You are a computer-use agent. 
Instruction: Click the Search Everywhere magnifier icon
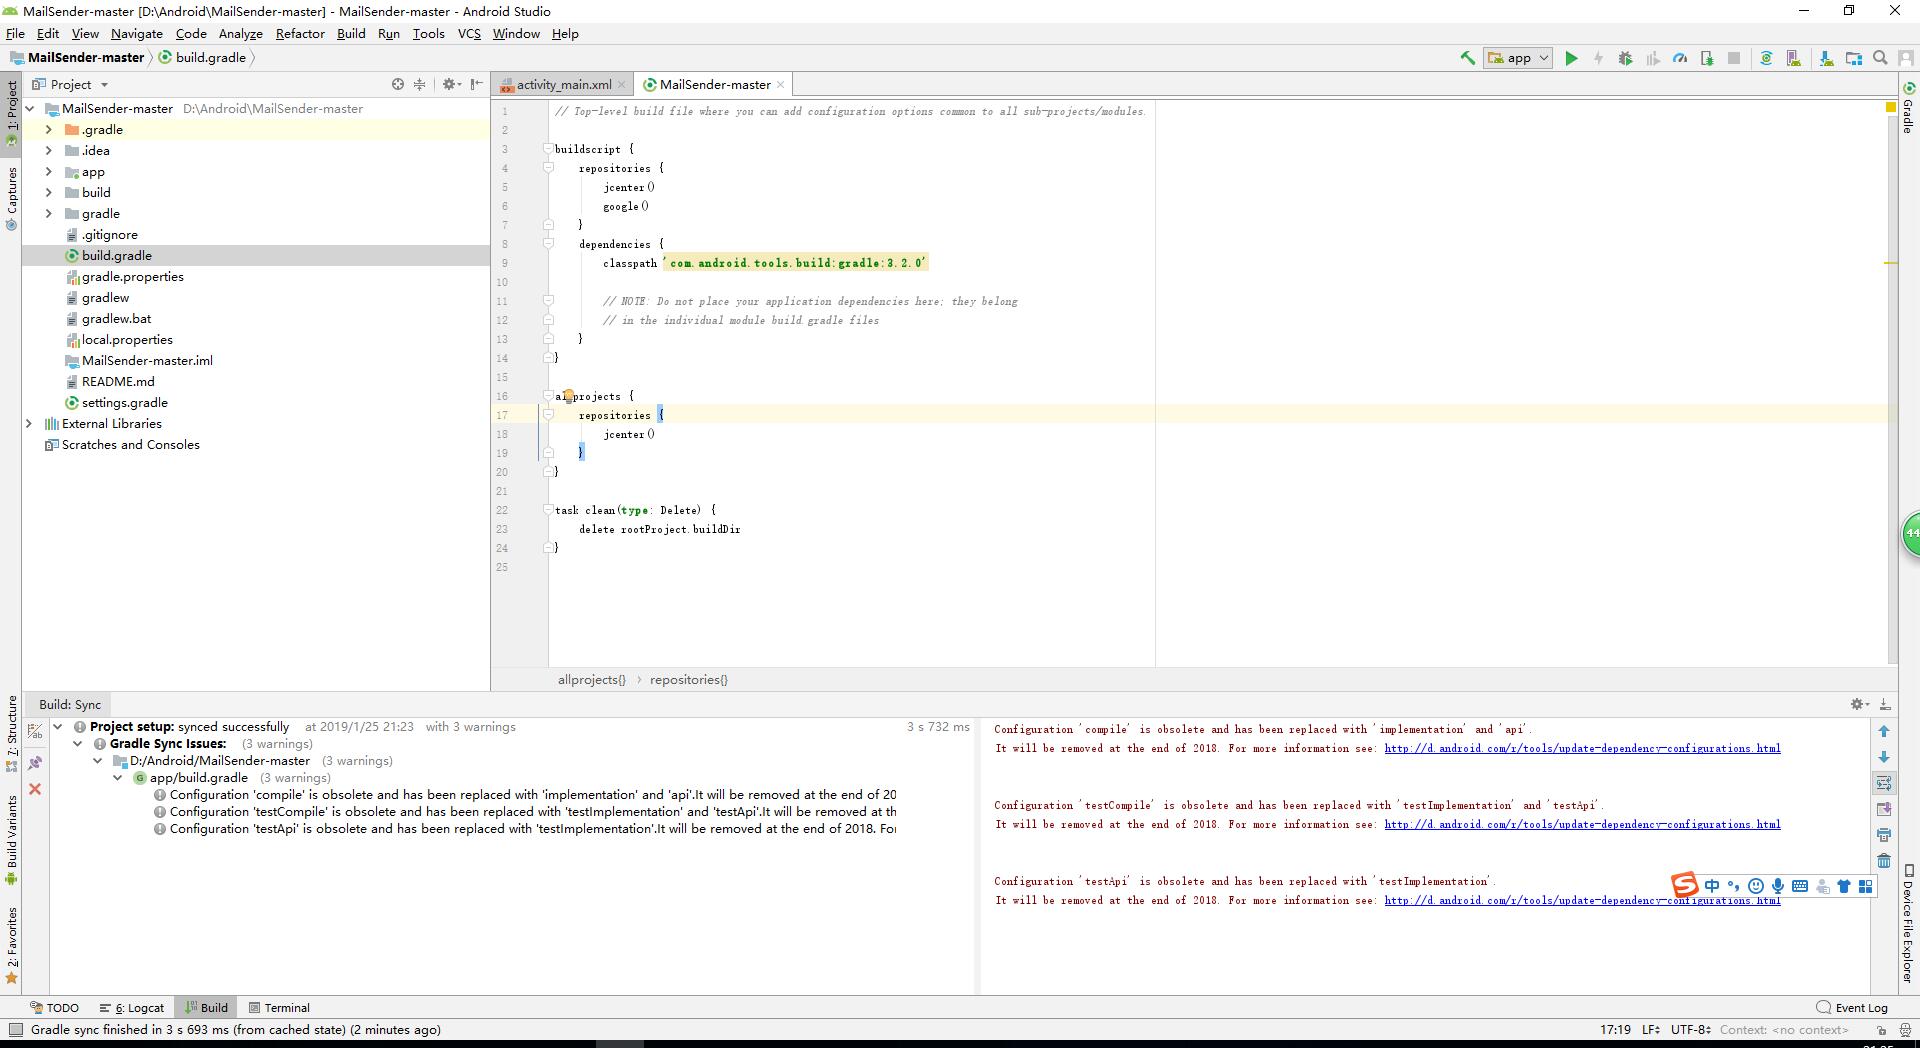point(1880,58)
